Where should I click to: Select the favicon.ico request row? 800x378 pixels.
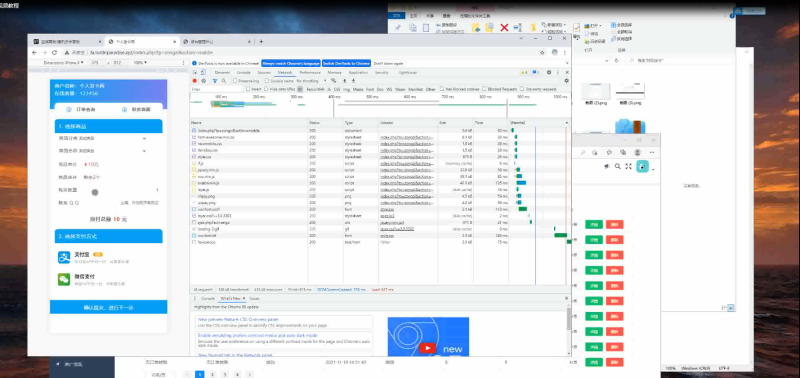coord(380,242)
